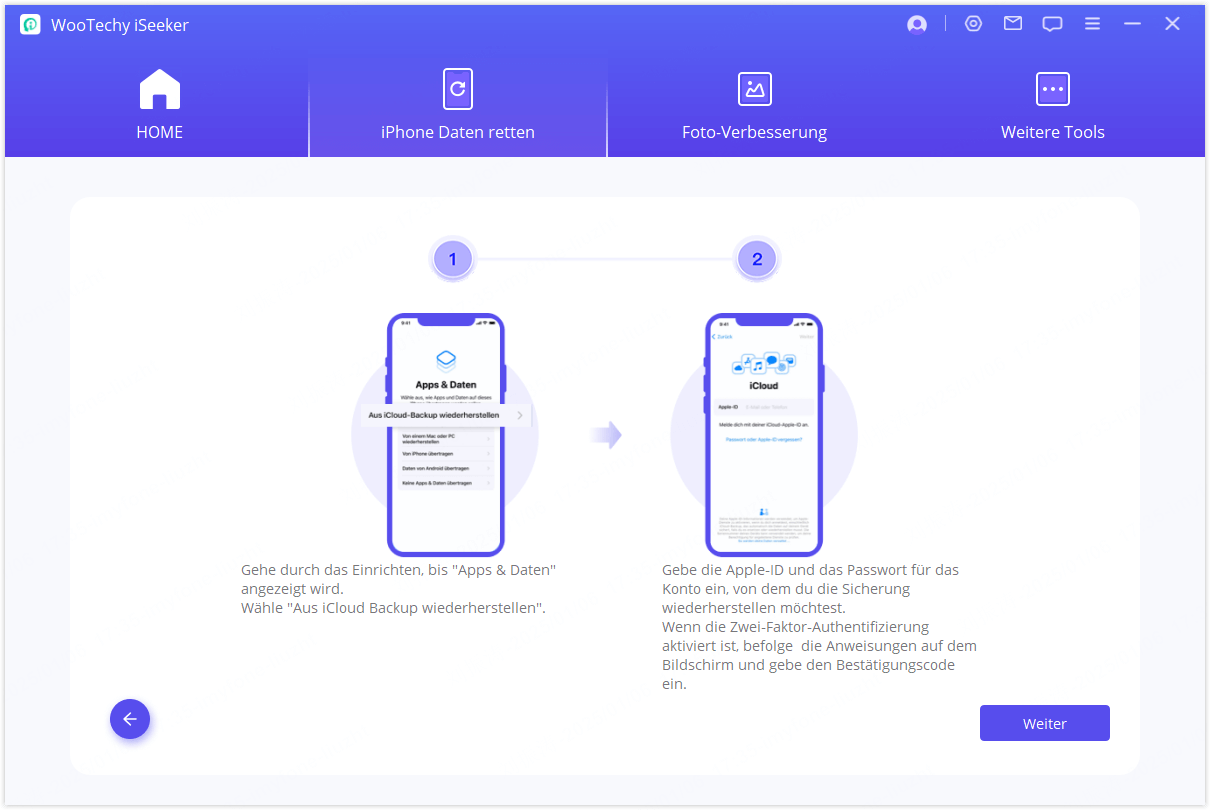Click the iCloud login phone illustration

point(764,434)
